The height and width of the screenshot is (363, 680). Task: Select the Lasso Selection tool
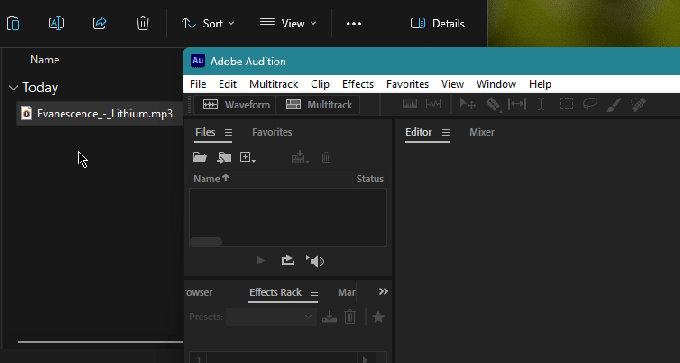[x=590, y=104]
